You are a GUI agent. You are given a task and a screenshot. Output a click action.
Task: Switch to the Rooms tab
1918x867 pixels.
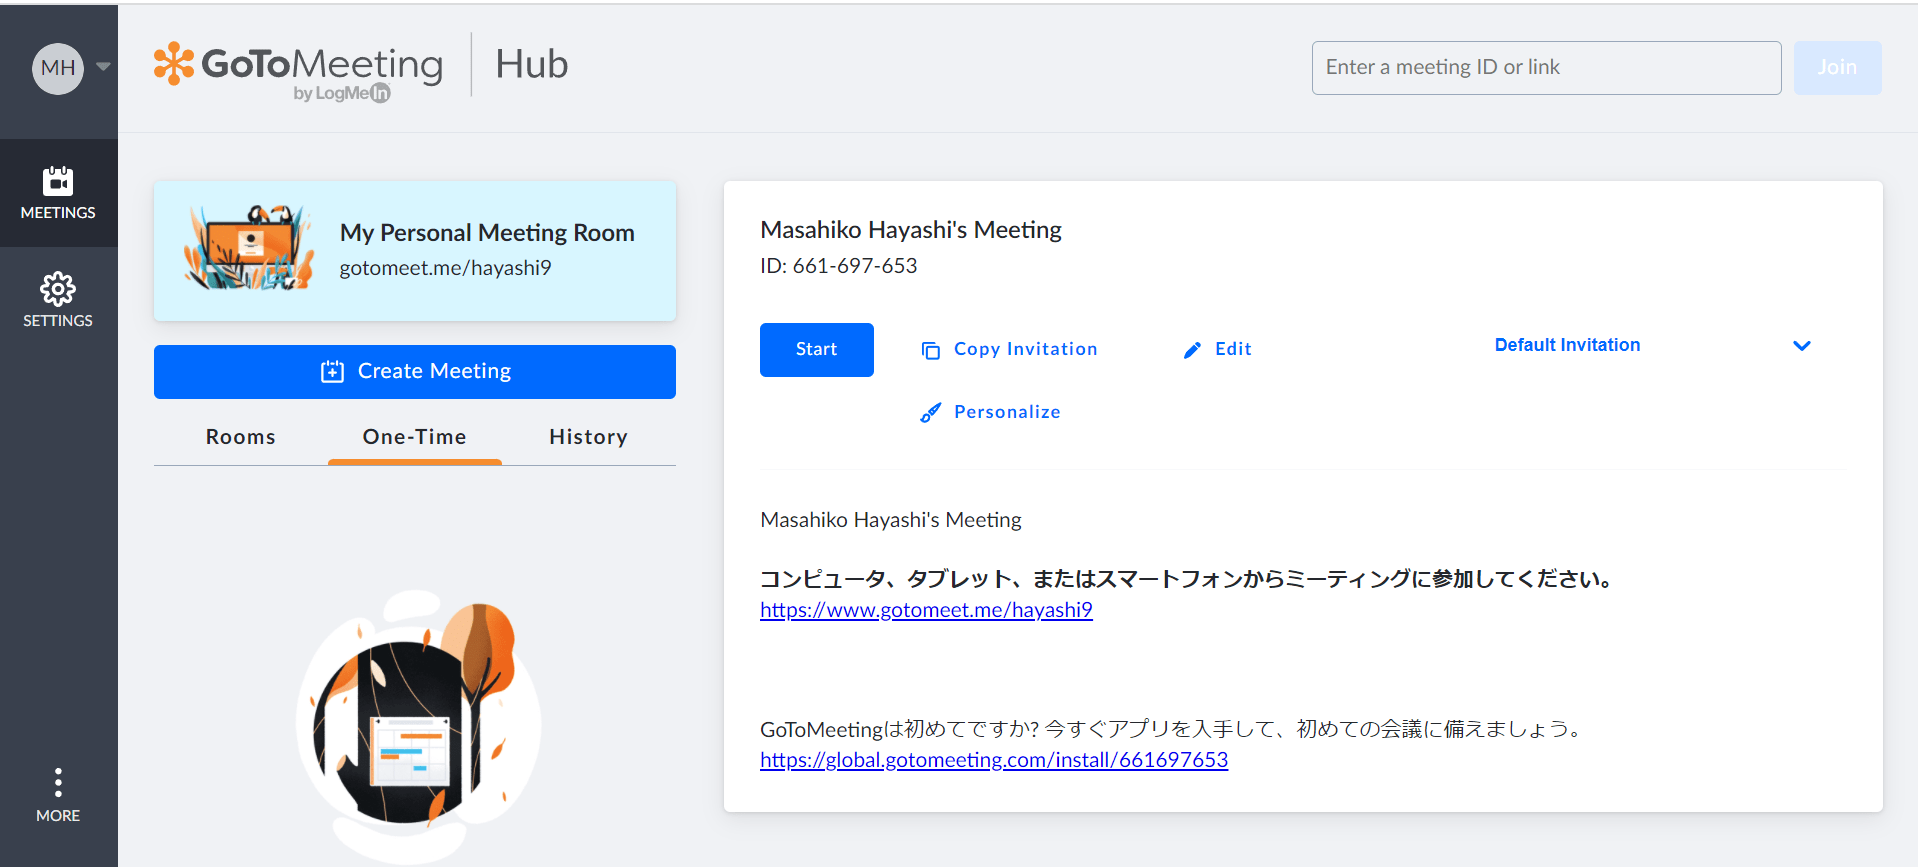pos(241,437)
